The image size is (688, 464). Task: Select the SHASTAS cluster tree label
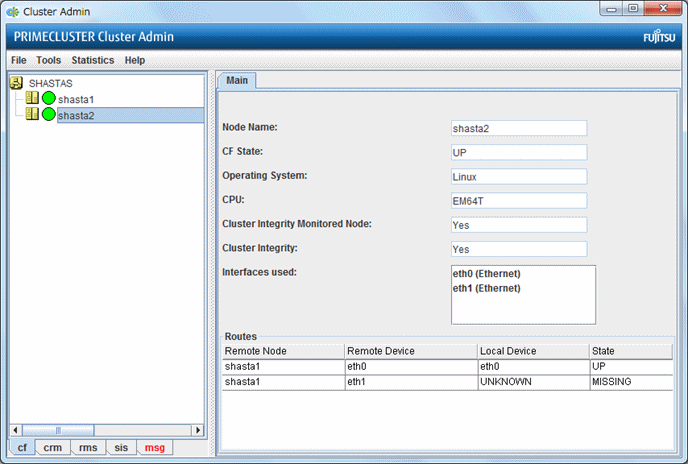pos(50,84)
